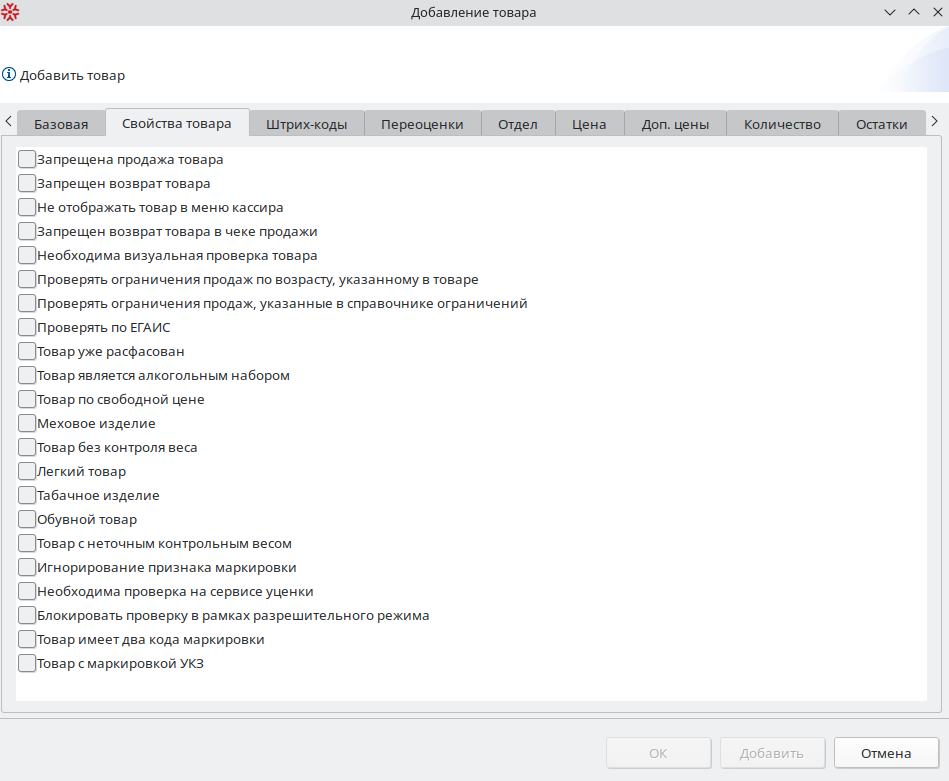Screen dimensions: 949x781
Task: Tick Меховое изделие checkbox
Action: tap(27, 423)
